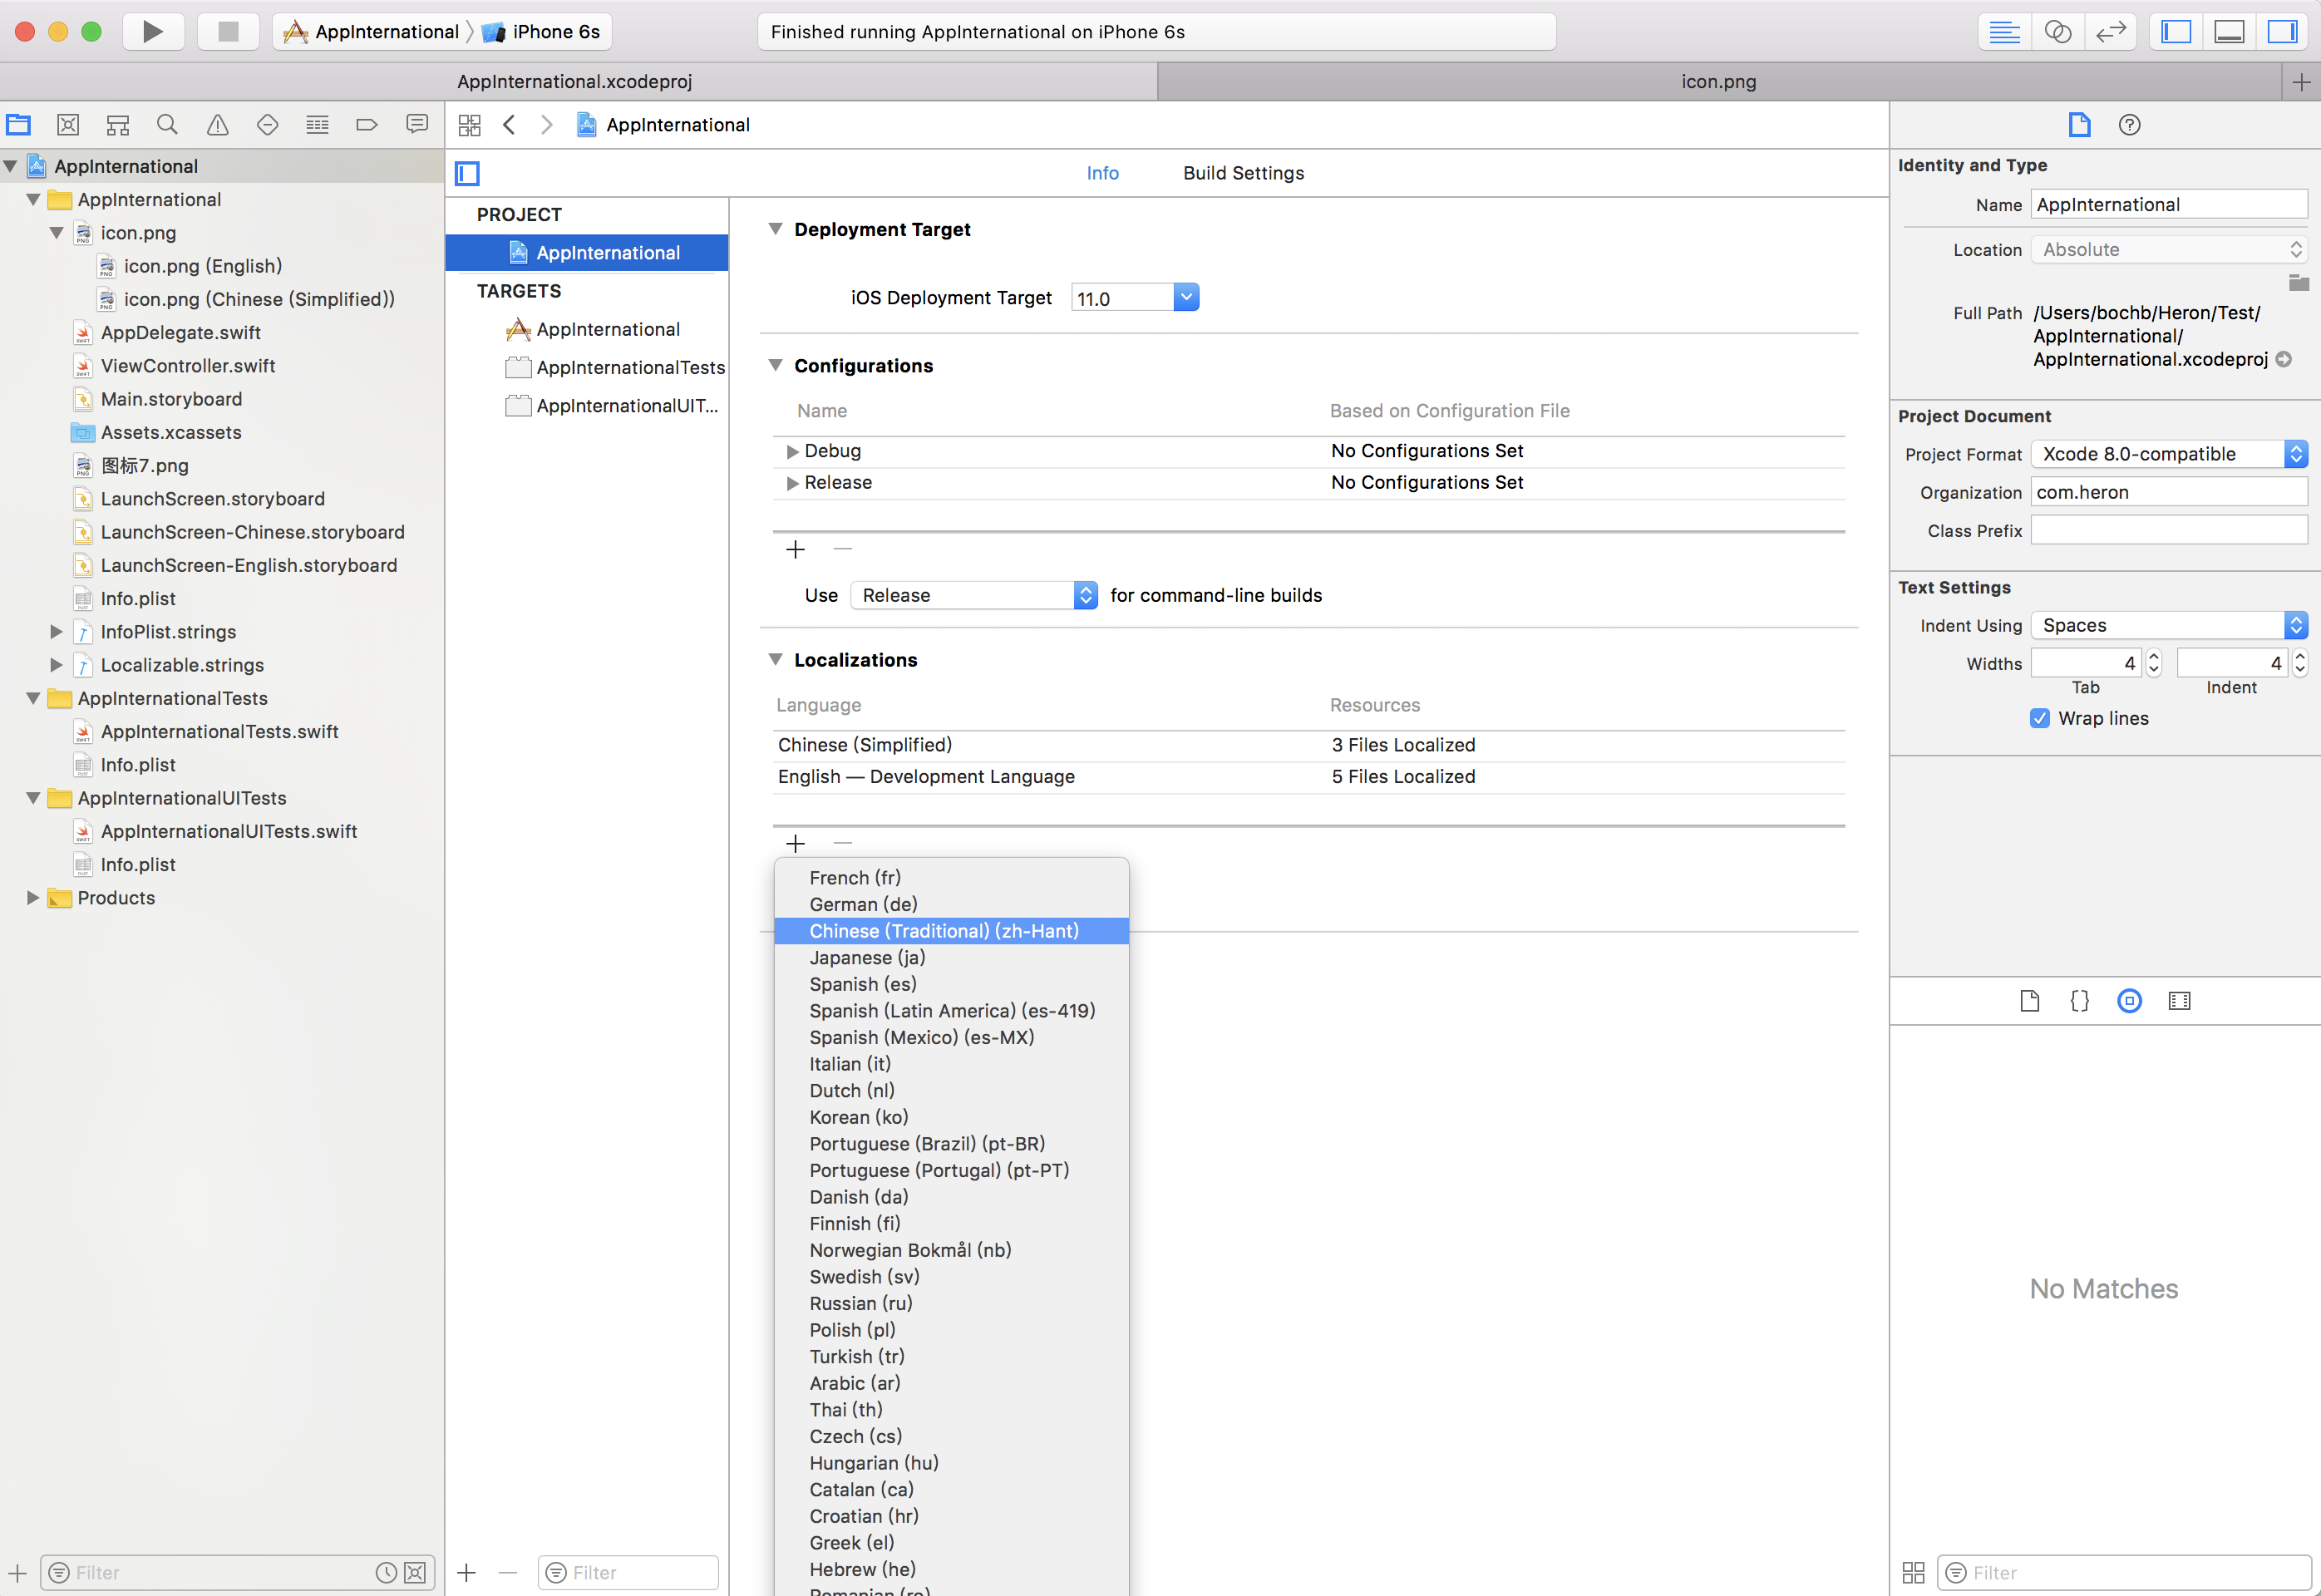Toggle the Navigator panel
Screen dimensions: 2321x1596
tap(2175, 31)
